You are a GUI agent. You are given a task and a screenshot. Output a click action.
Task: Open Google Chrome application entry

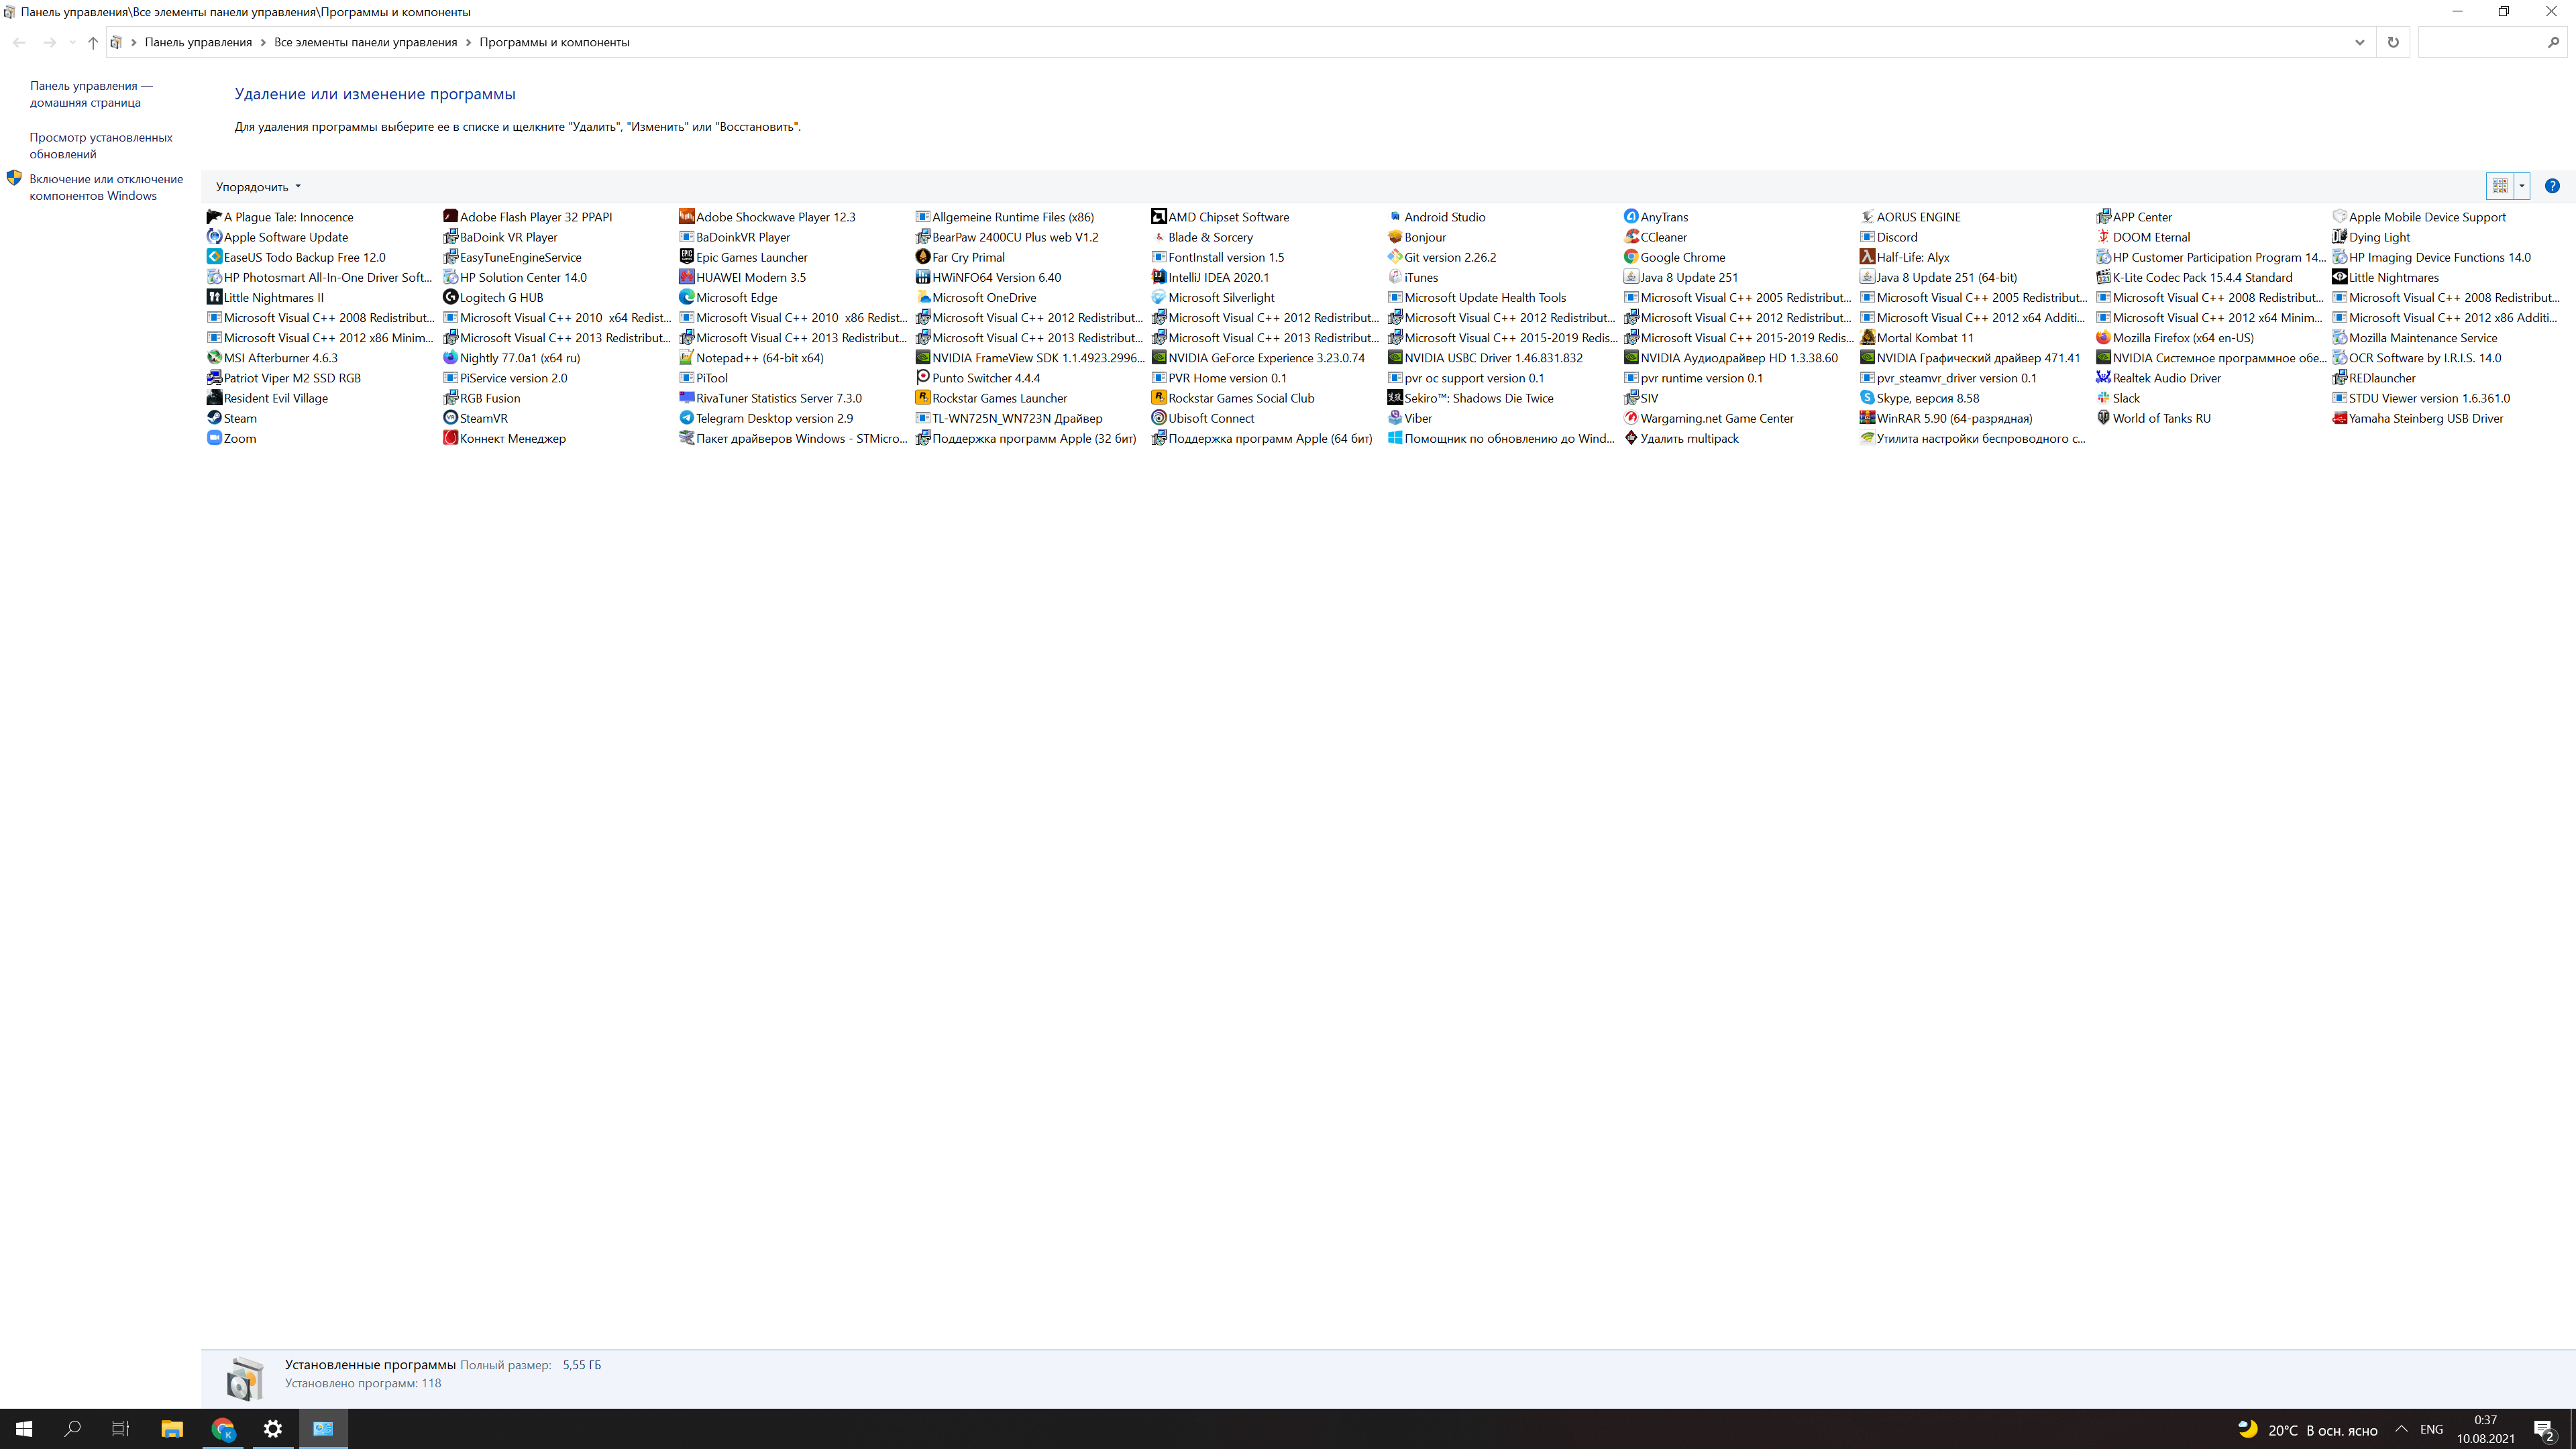[1682, 256]
